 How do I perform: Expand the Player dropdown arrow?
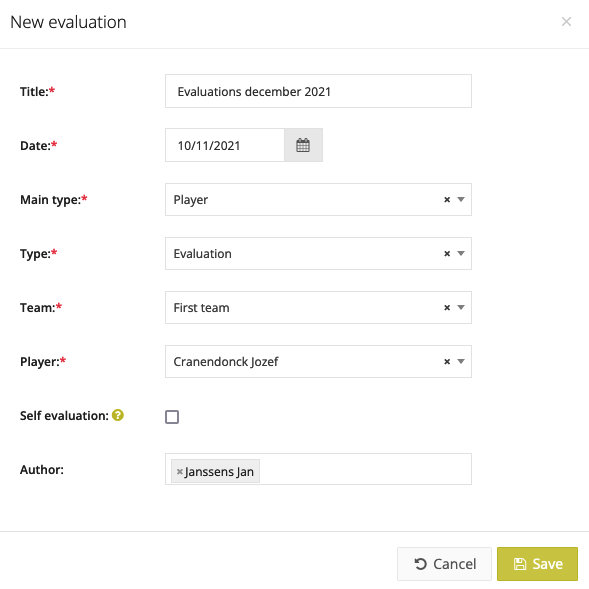pos(461,361)
